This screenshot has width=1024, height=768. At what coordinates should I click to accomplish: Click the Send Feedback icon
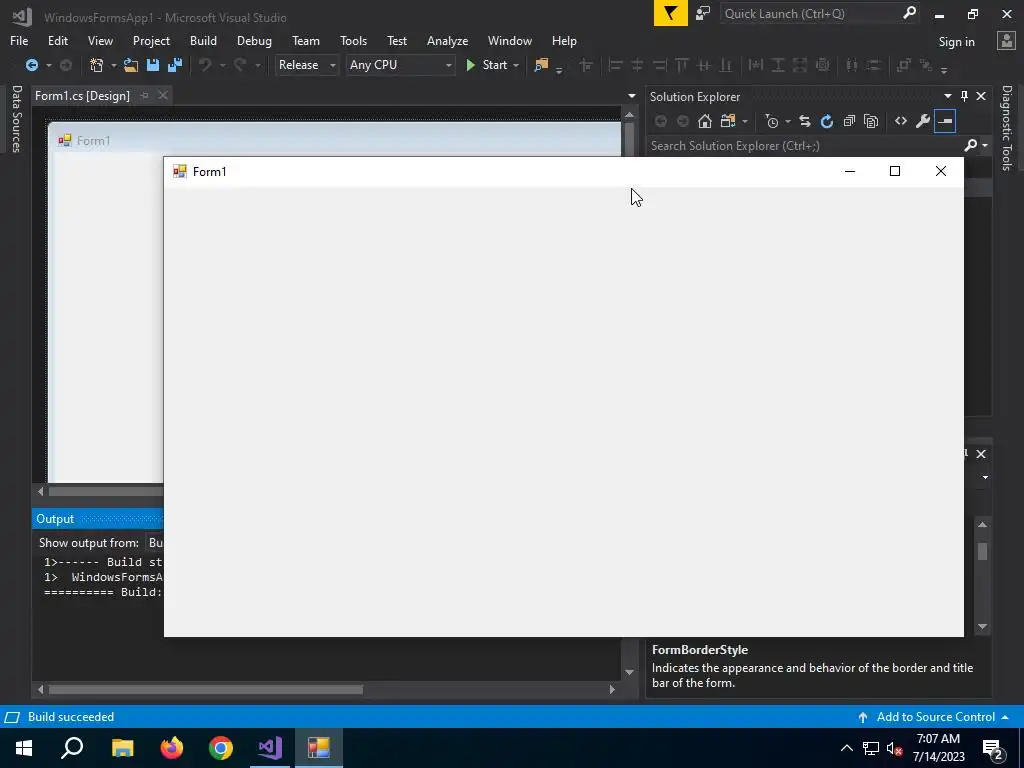[703, 13]
